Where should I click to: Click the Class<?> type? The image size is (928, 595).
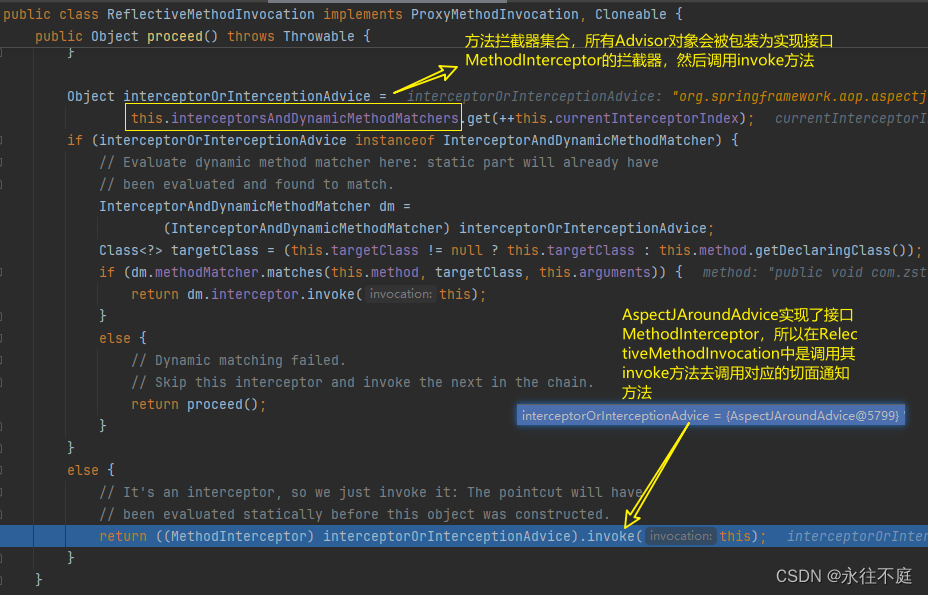(x=131, y=250)
